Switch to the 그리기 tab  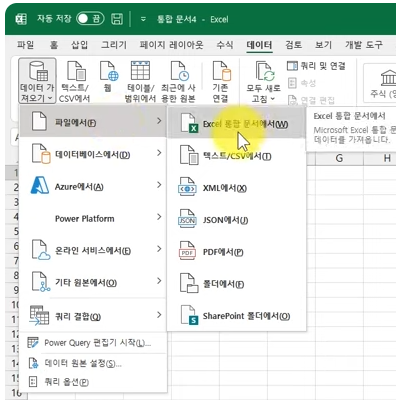tap(114, 45)
